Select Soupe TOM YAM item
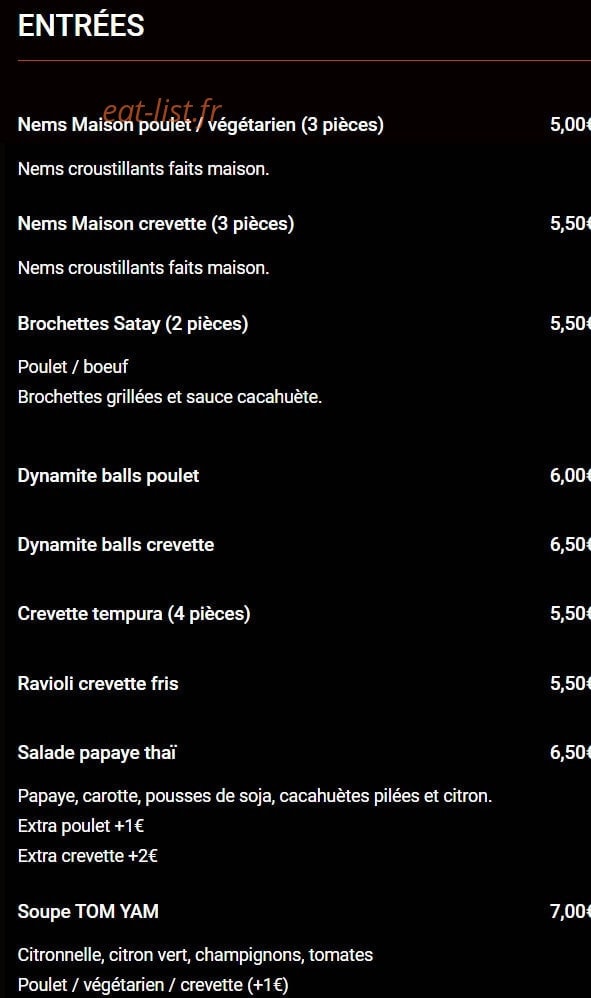 (88, 911)
